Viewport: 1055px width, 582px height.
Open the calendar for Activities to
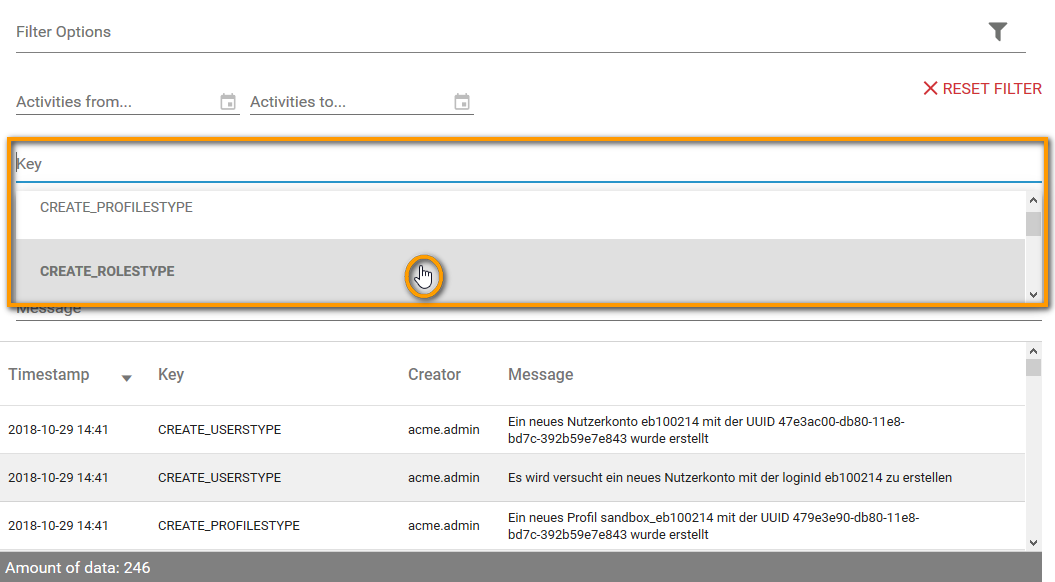[462, 100]
